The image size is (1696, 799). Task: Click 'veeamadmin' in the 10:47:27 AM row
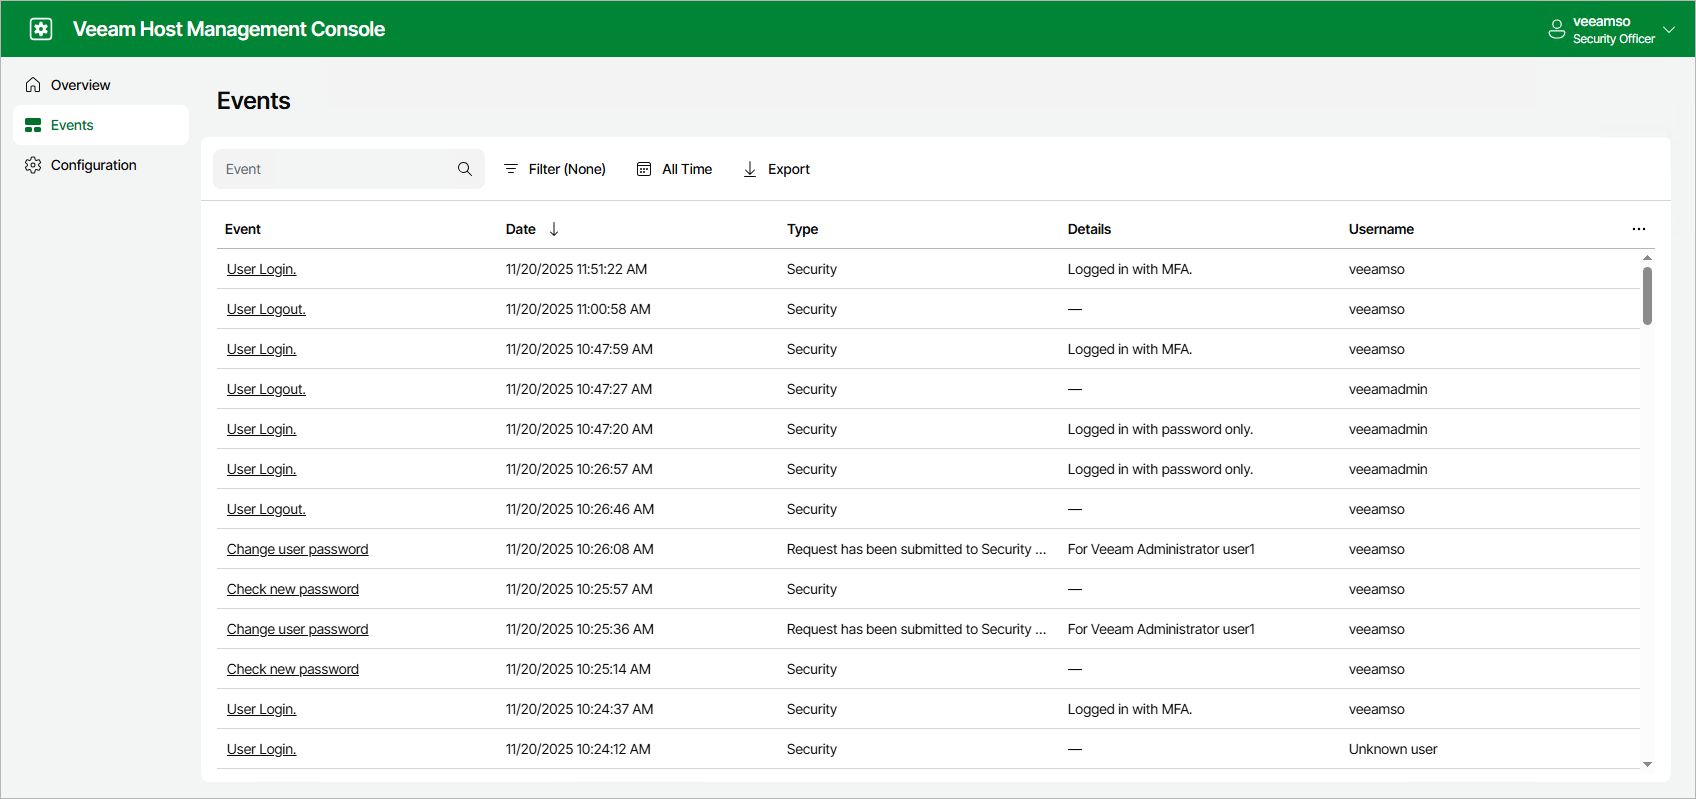pos(1388,389)
